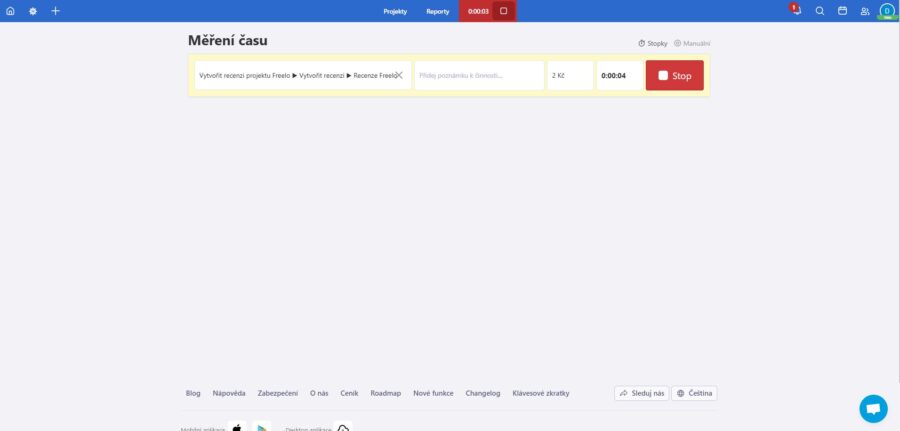Viewport: 900px width, 431px height.
Task: Open the chat support bubble
Action: click(x=873, y=409)
